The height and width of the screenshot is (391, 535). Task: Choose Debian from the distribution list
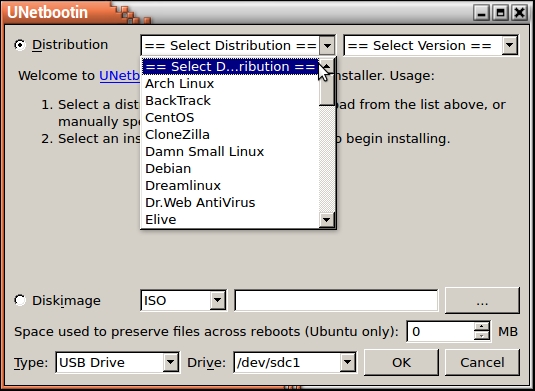[230, 169]
